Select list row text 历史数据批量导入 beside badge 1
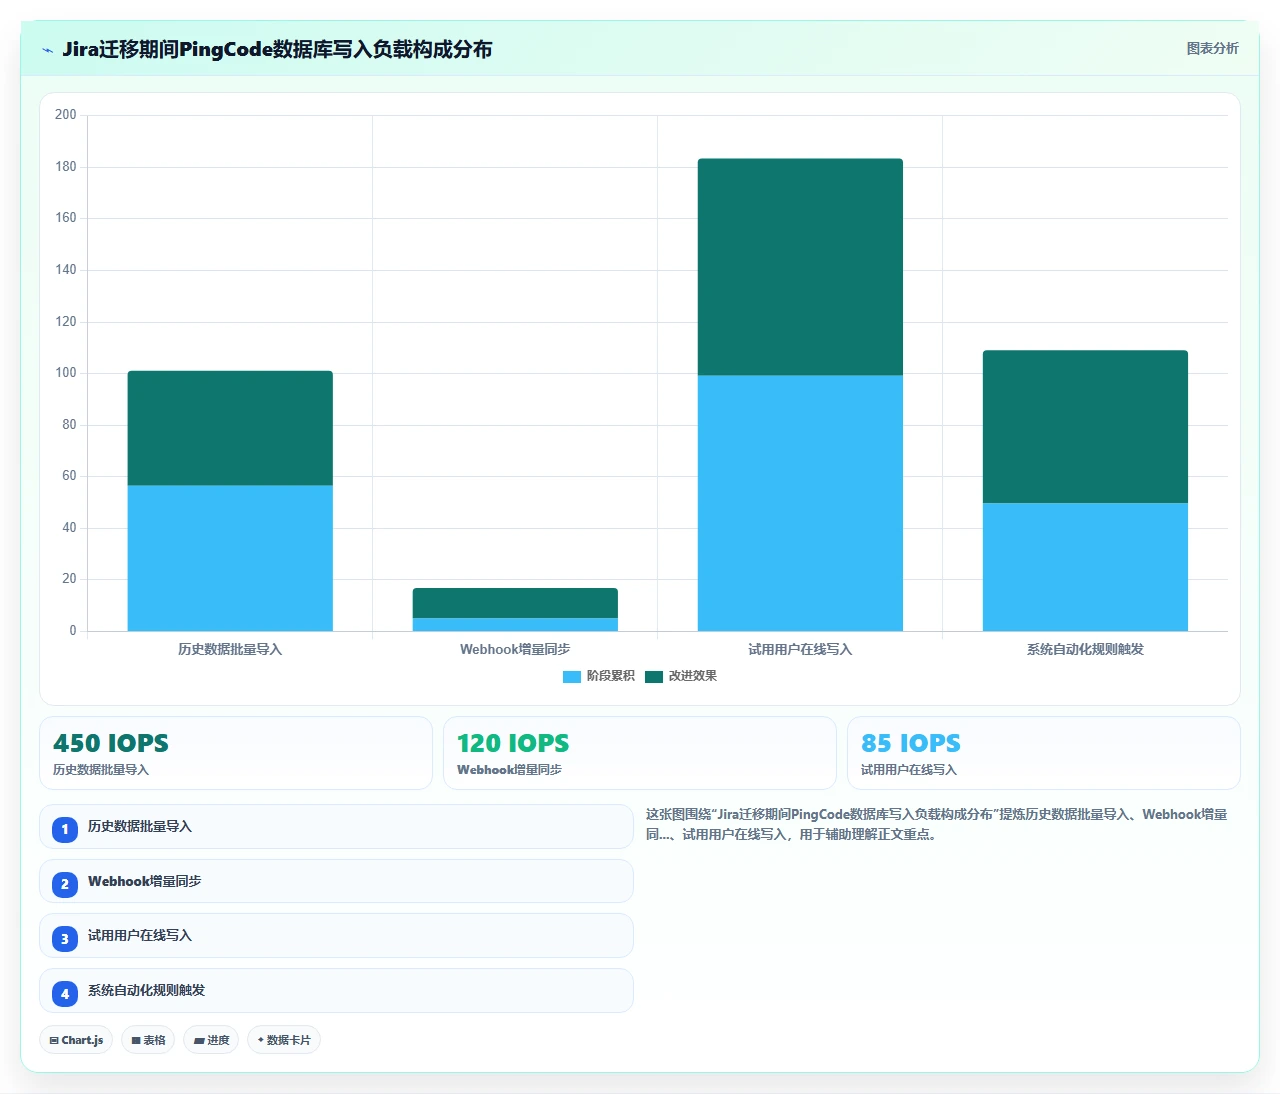This screenshot has height=1094, width=1280. pos(140,827)
